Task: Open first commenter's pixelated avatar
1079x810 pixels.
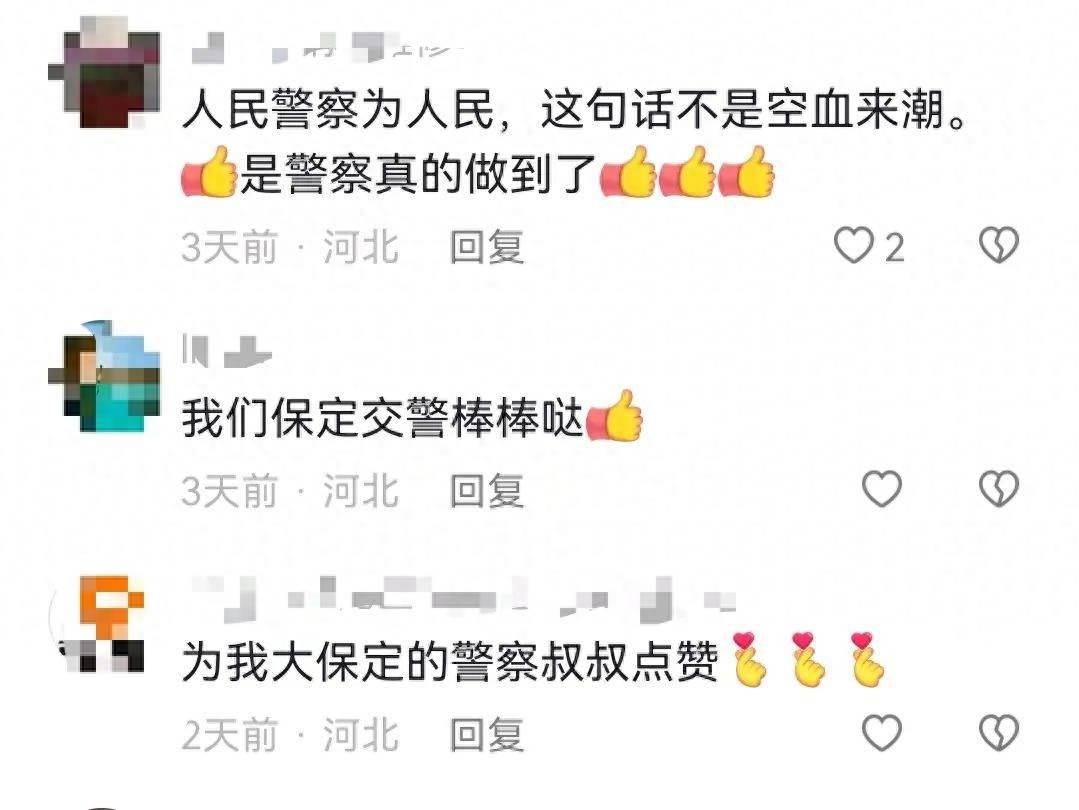Action: pyautogui.click(x=105, y=73)
